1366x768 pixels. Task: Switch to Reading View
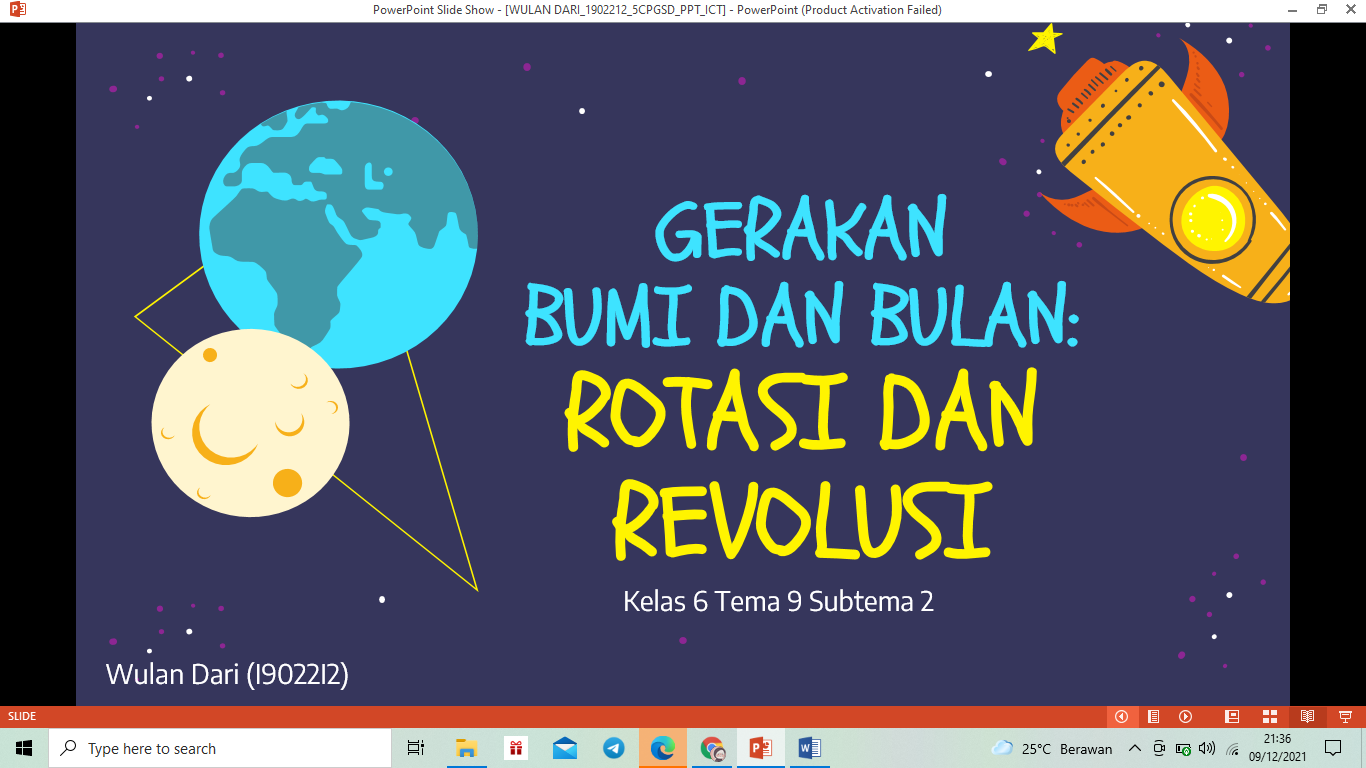(1307, 716)
